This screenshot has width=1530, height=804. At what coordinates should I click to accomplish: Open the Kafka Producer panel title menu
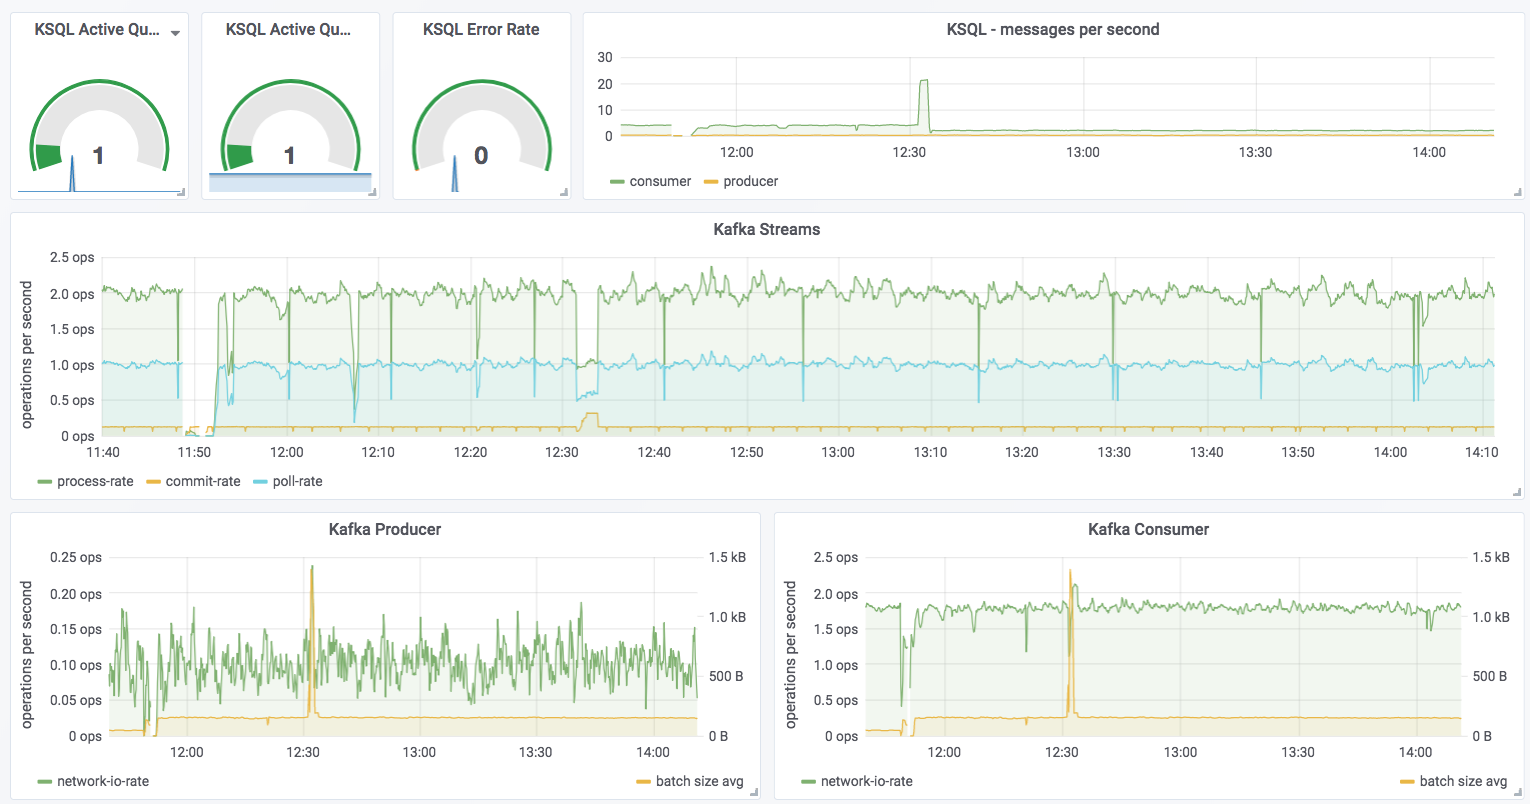click(x=385, y=530)
